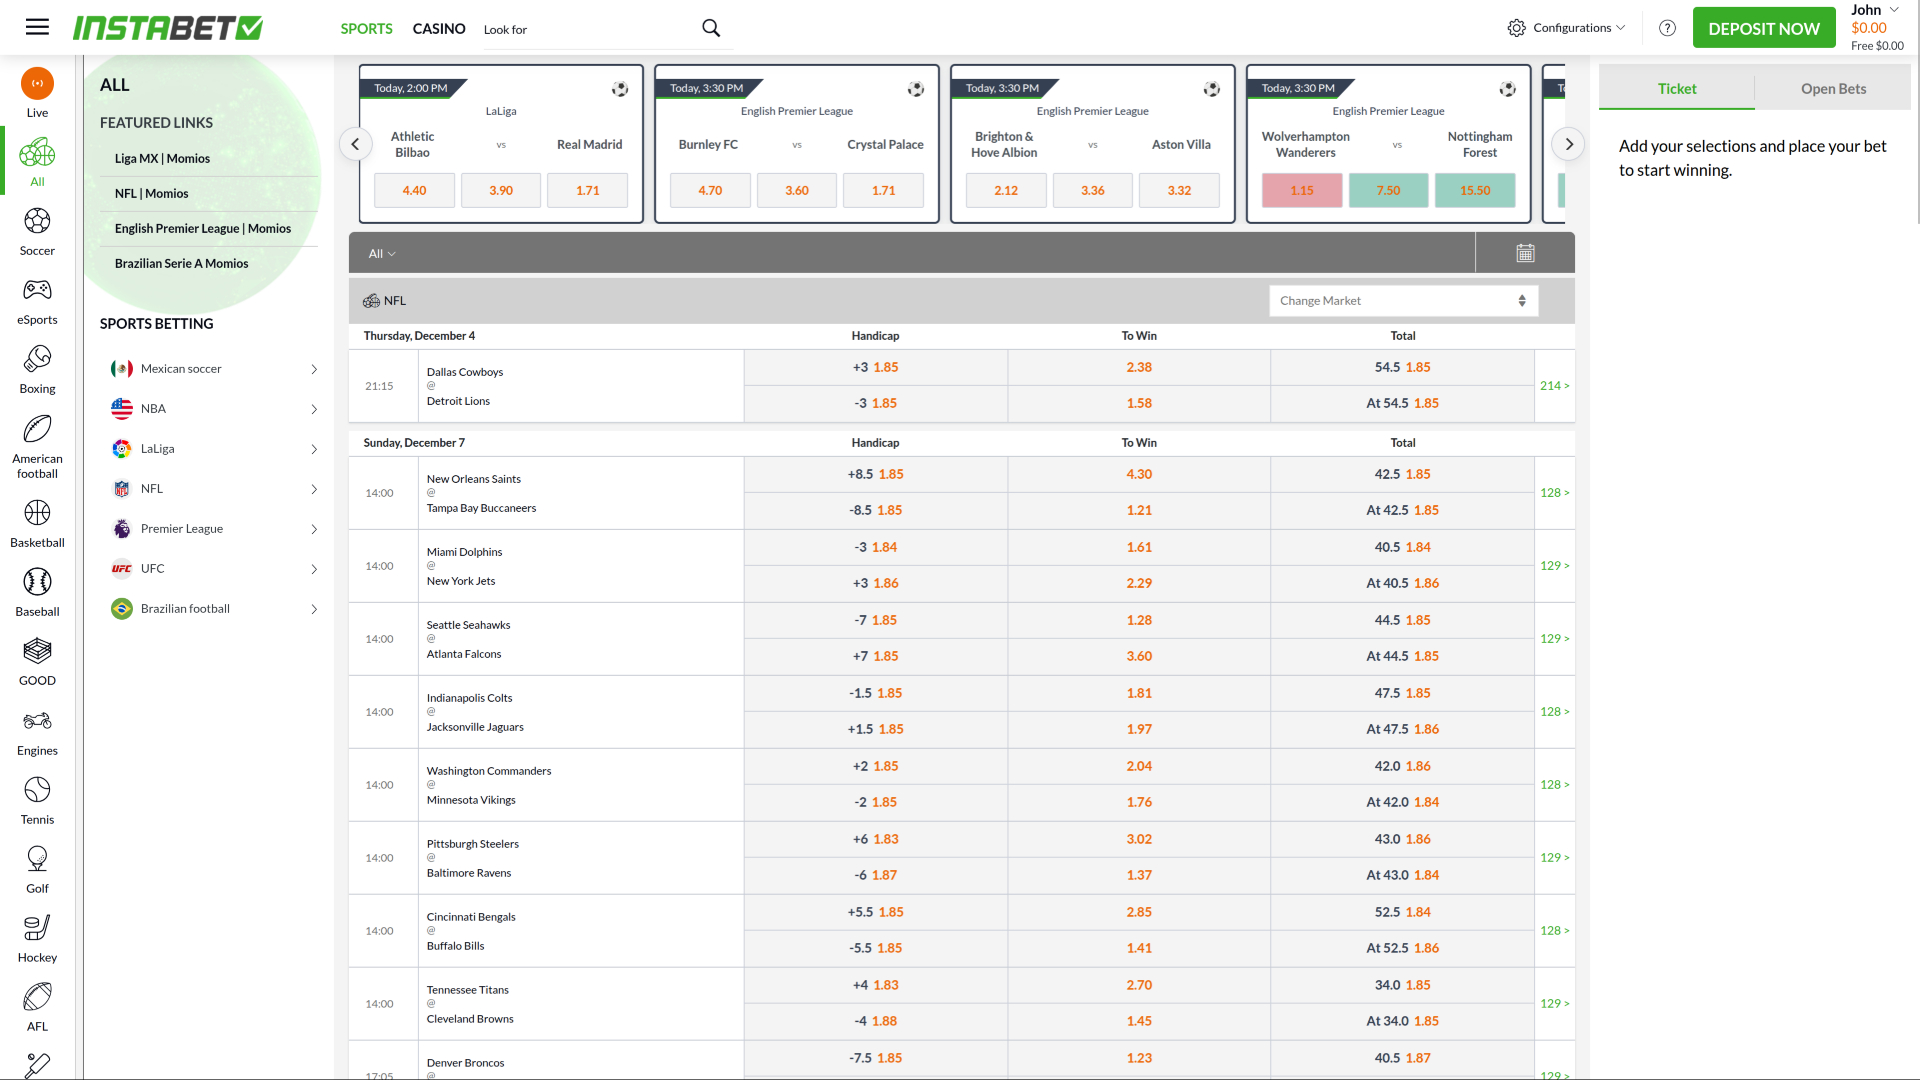The image size is (1920, 1080).
Task: Click the search magnifier icon
Action: click(711, 28)
